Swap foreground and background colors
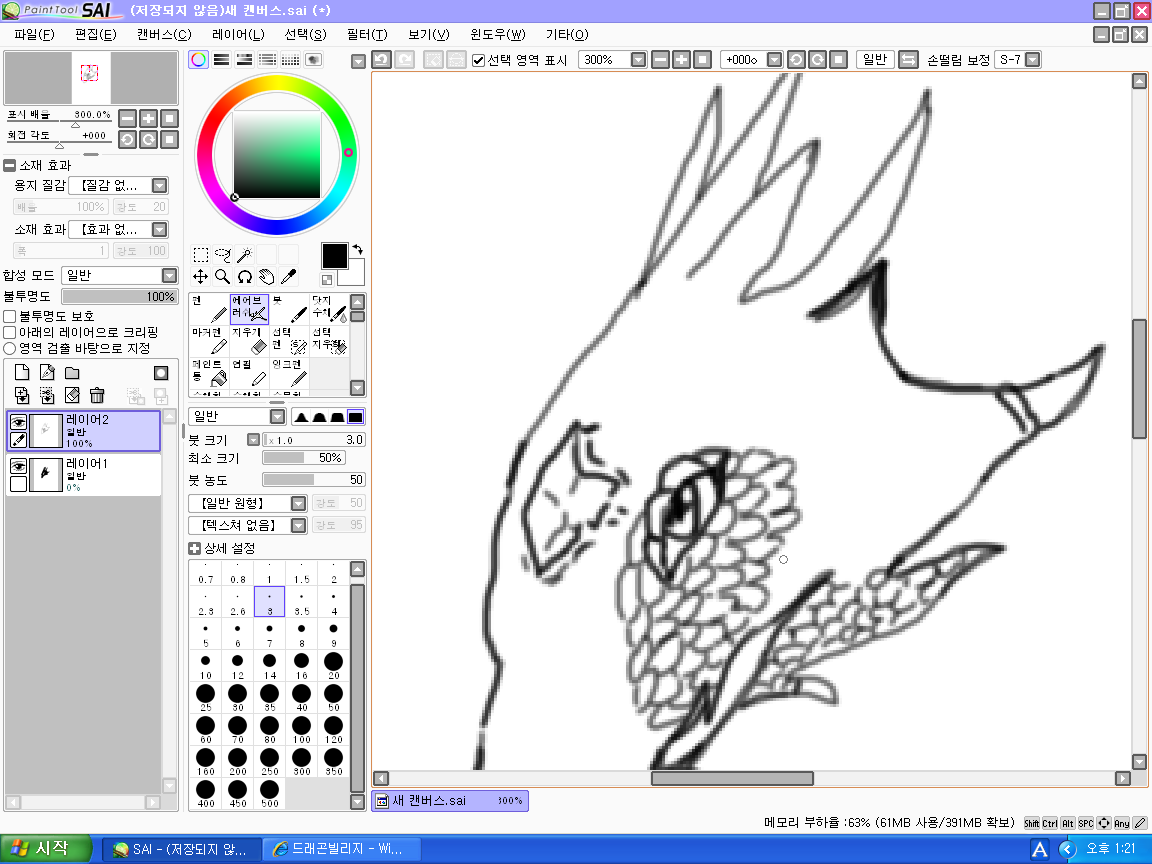 point(358,250)
